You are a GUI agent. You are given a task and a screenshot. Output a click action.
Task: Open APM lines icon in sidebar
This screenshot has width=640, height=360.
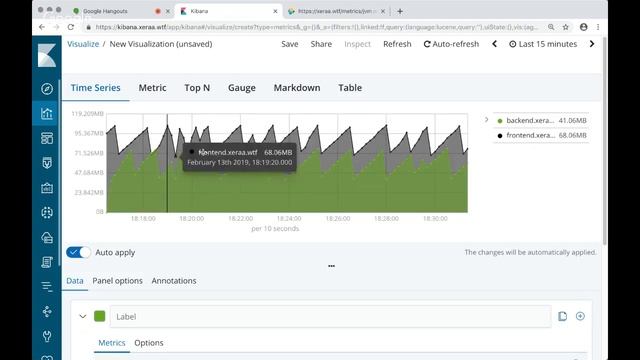(47, 287)
